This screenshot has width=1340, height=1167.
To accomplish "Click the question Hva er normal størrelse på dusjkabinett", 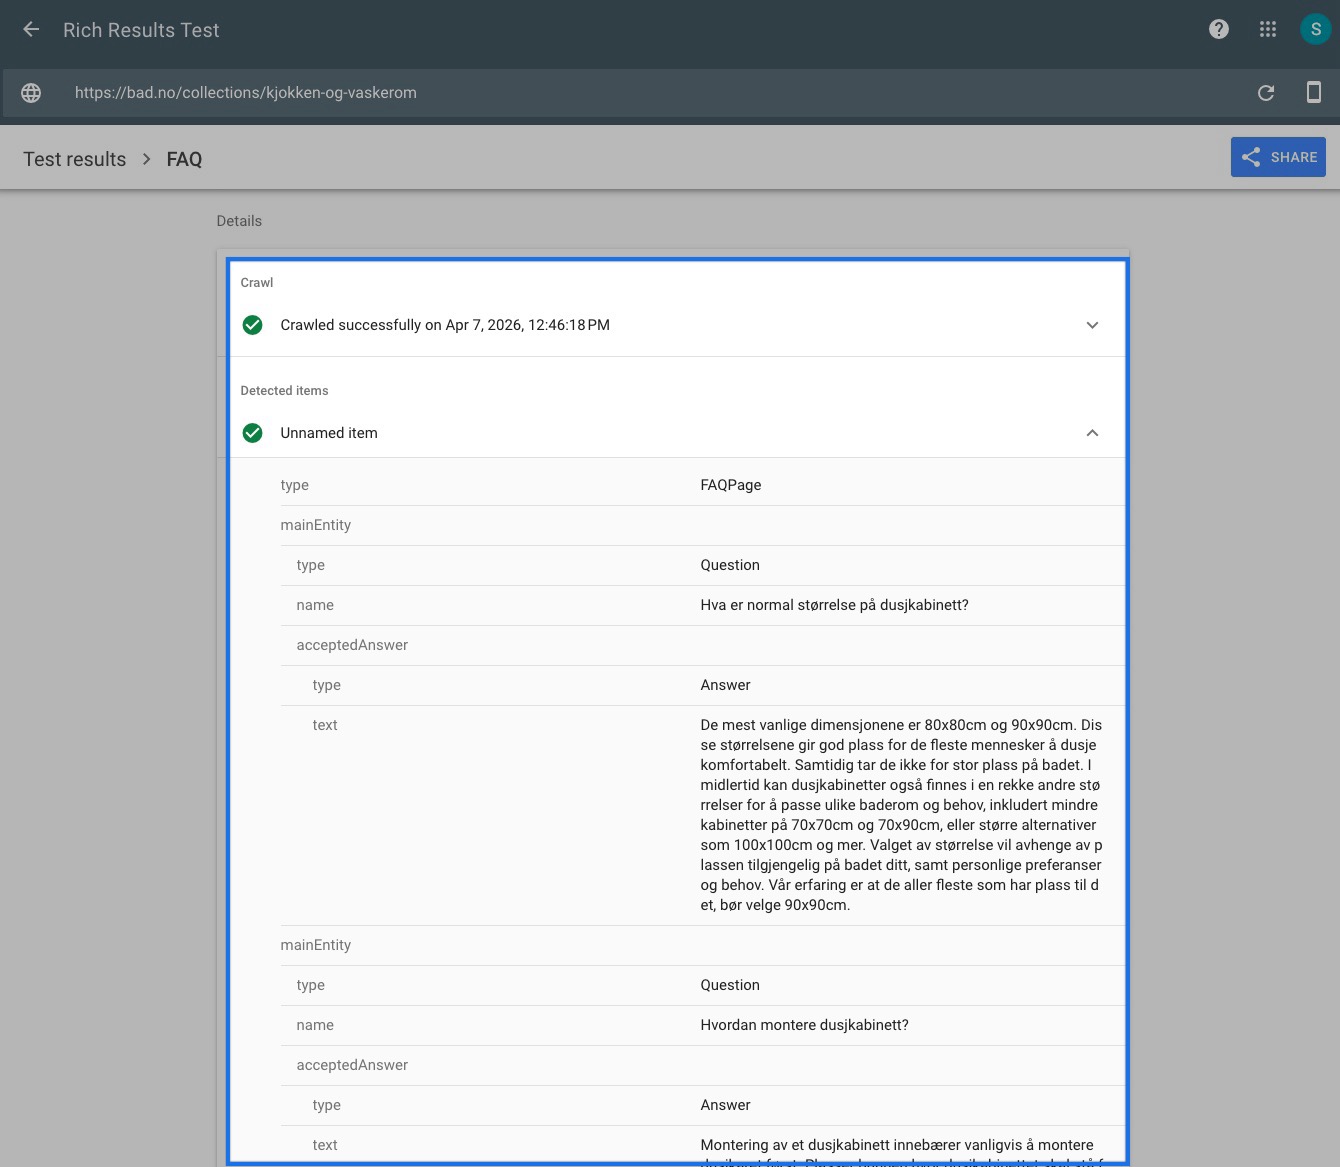I will pos(834,605).
